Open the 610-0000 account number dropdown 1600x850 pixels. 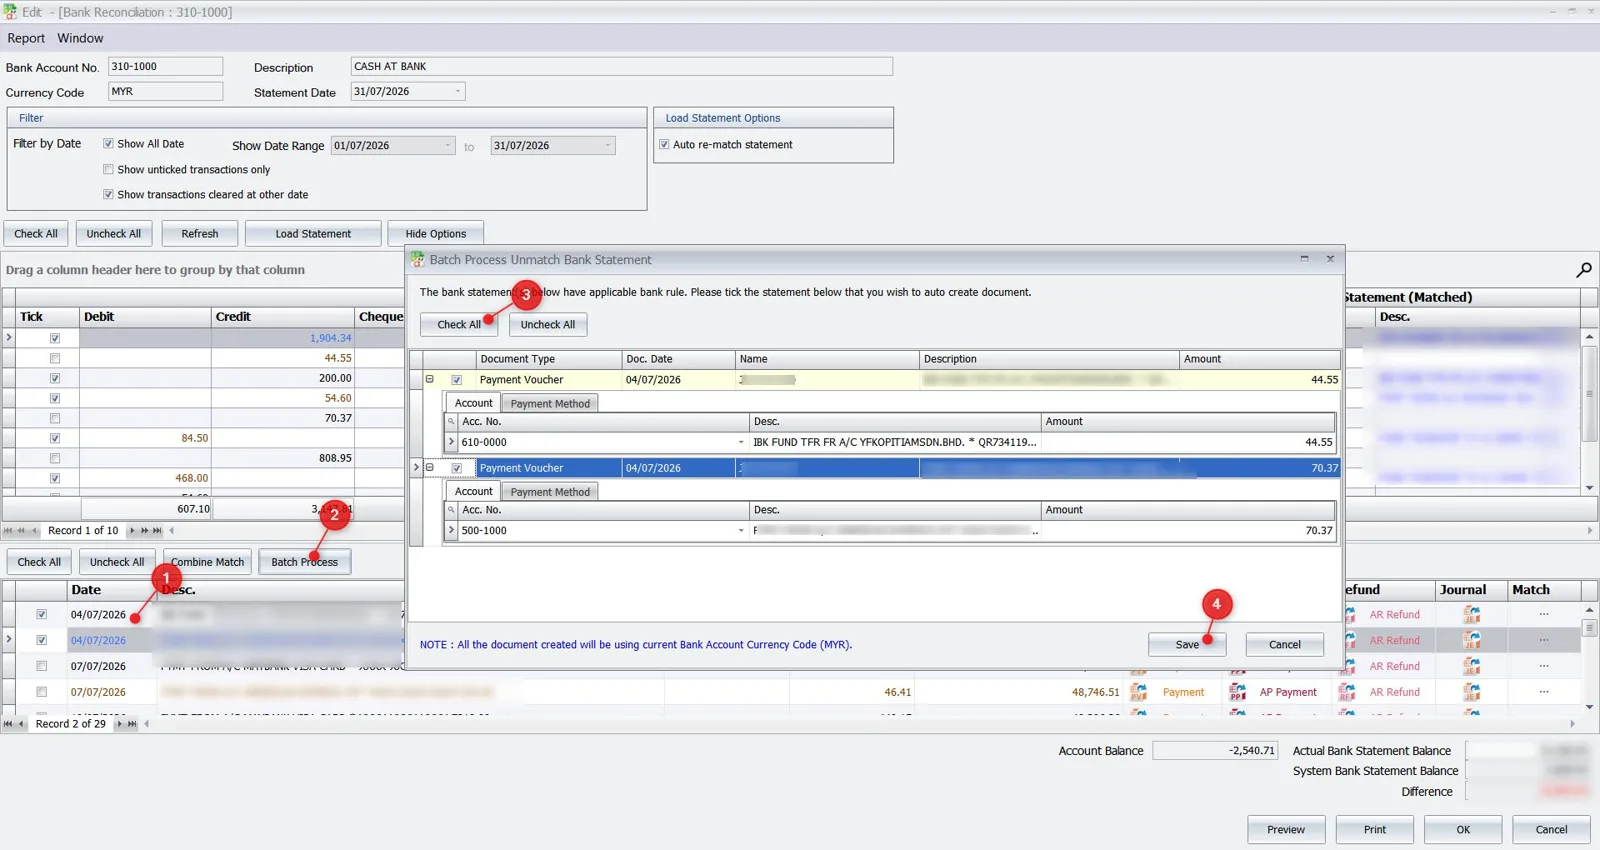741,442
